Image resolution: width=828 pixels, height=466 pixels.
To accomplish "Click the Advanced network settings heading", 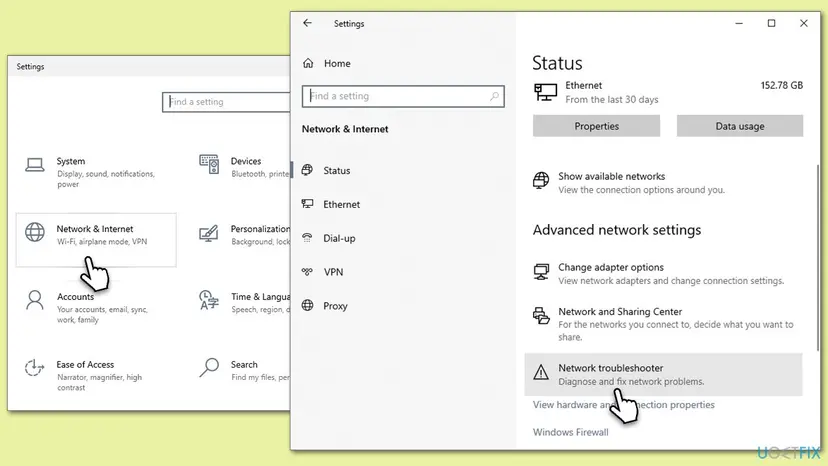I will (617, 230).
